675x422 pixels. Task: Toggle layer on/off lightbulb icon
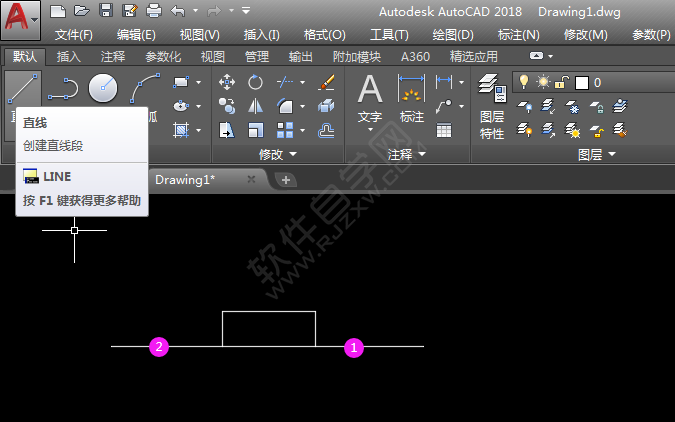tap(524, 82)
